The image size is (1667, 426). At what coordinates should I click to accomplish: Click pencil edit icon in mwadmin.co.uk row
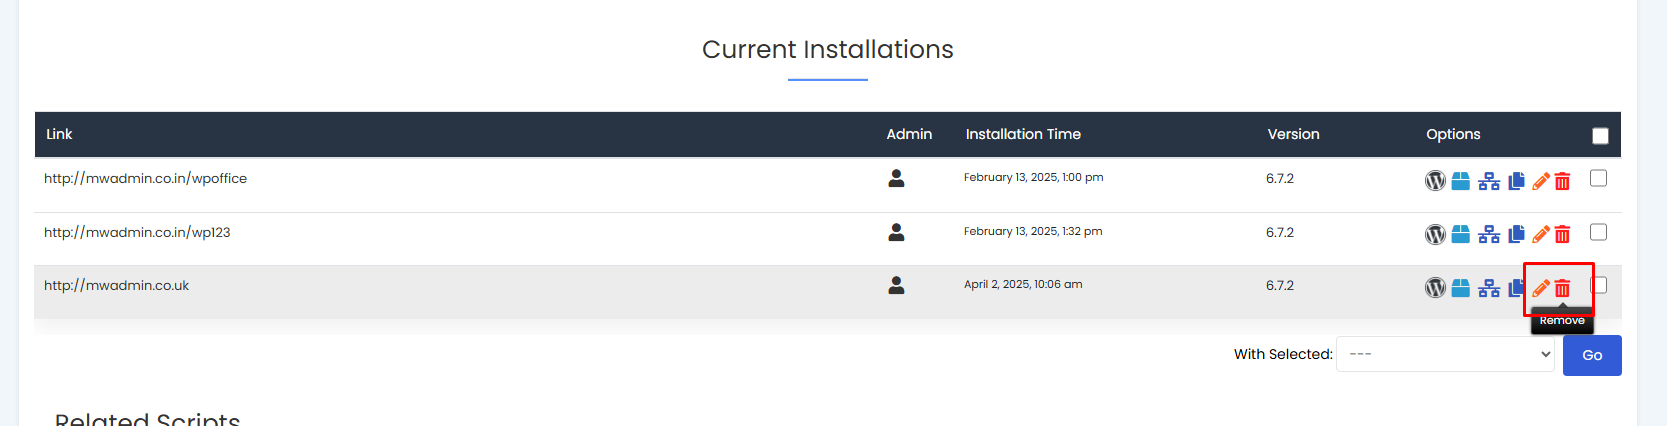click(1541, 289)
